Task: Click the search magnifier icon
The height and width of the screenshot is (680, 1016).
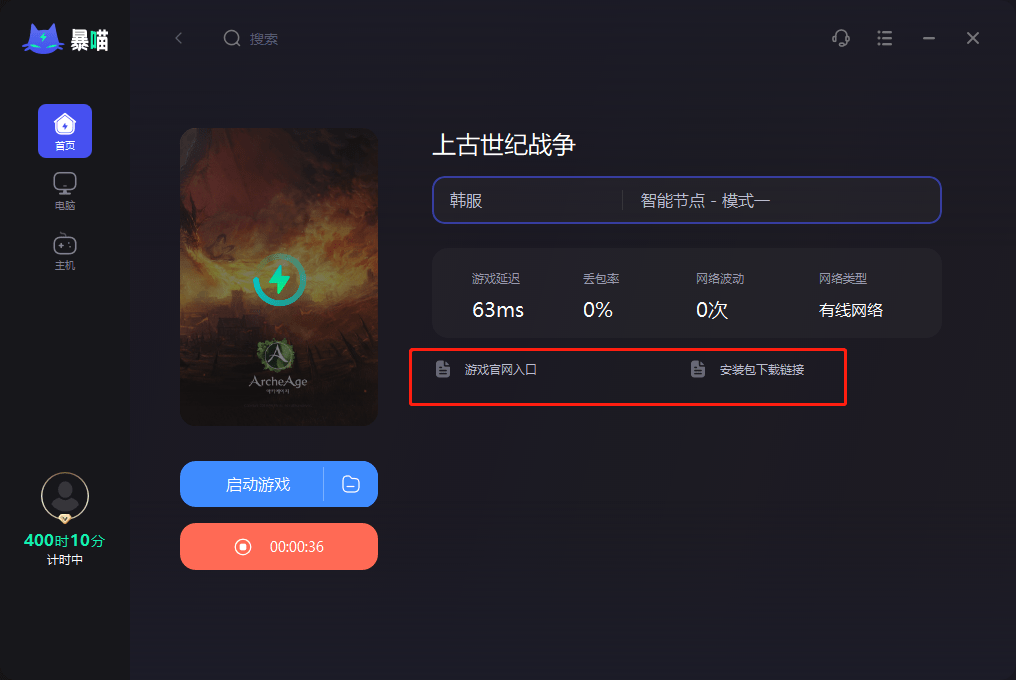Action: pos(232,38)
